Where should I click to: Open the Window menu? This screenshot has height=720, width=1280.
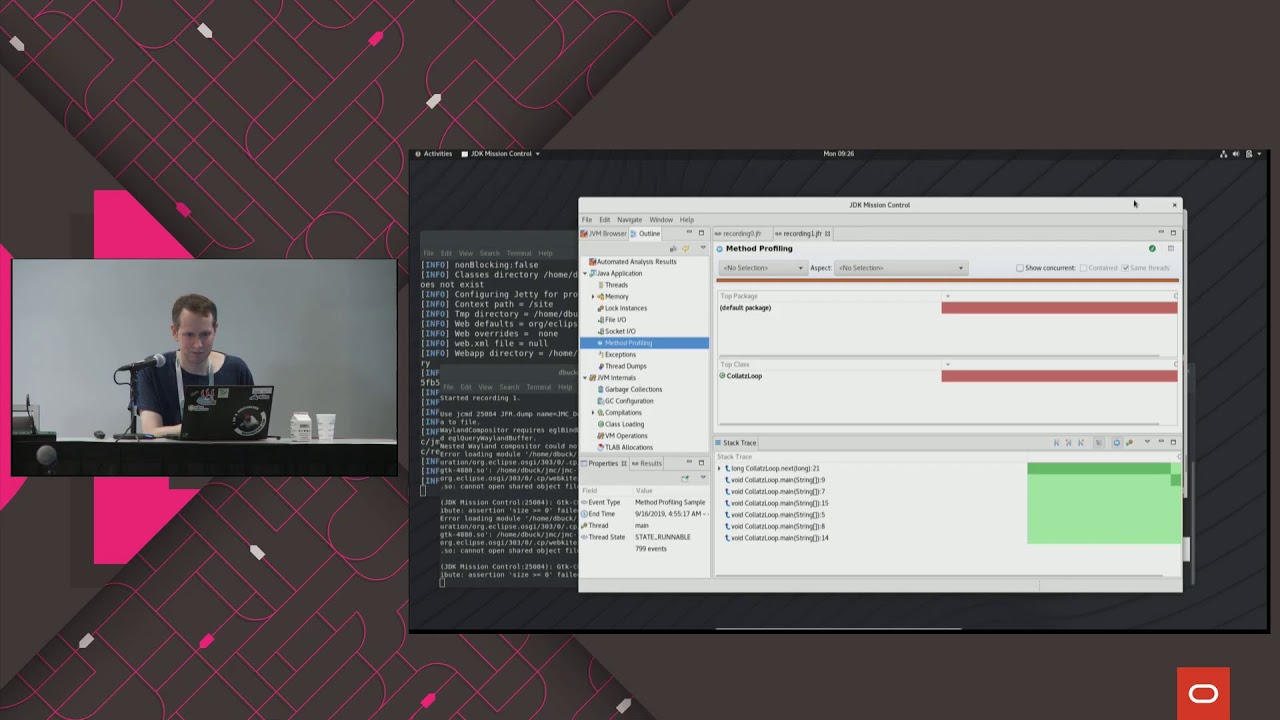661,220
